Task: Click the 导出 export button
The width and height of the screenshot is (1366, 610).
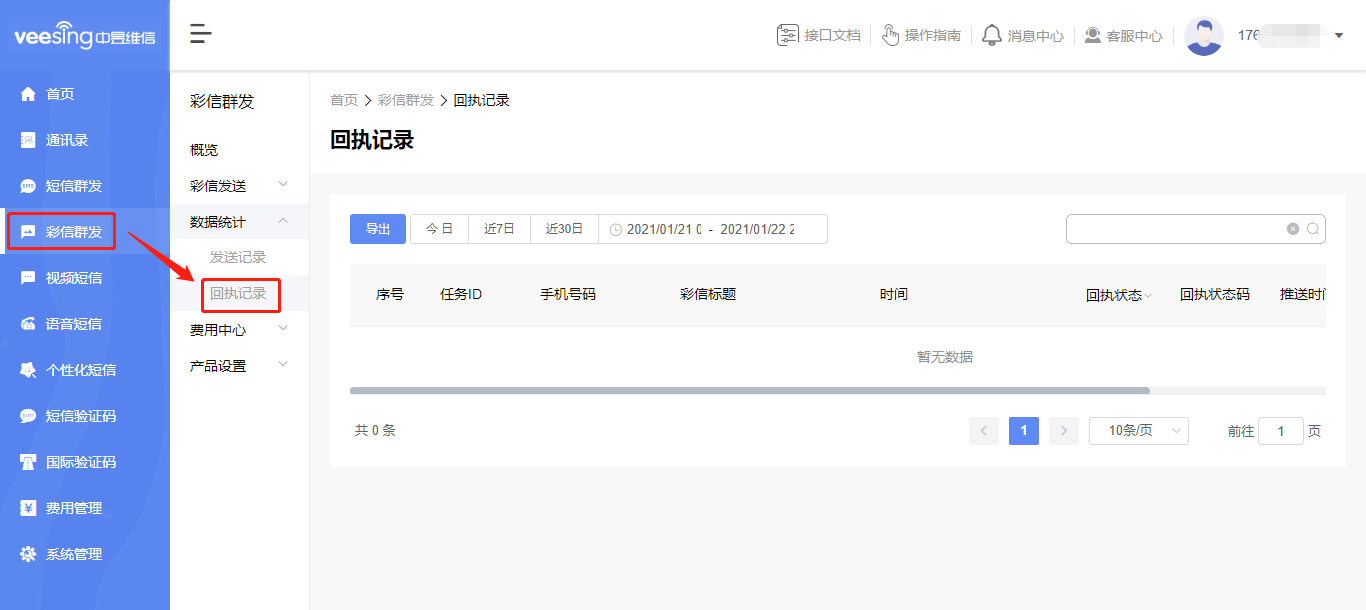Action: 377,228
